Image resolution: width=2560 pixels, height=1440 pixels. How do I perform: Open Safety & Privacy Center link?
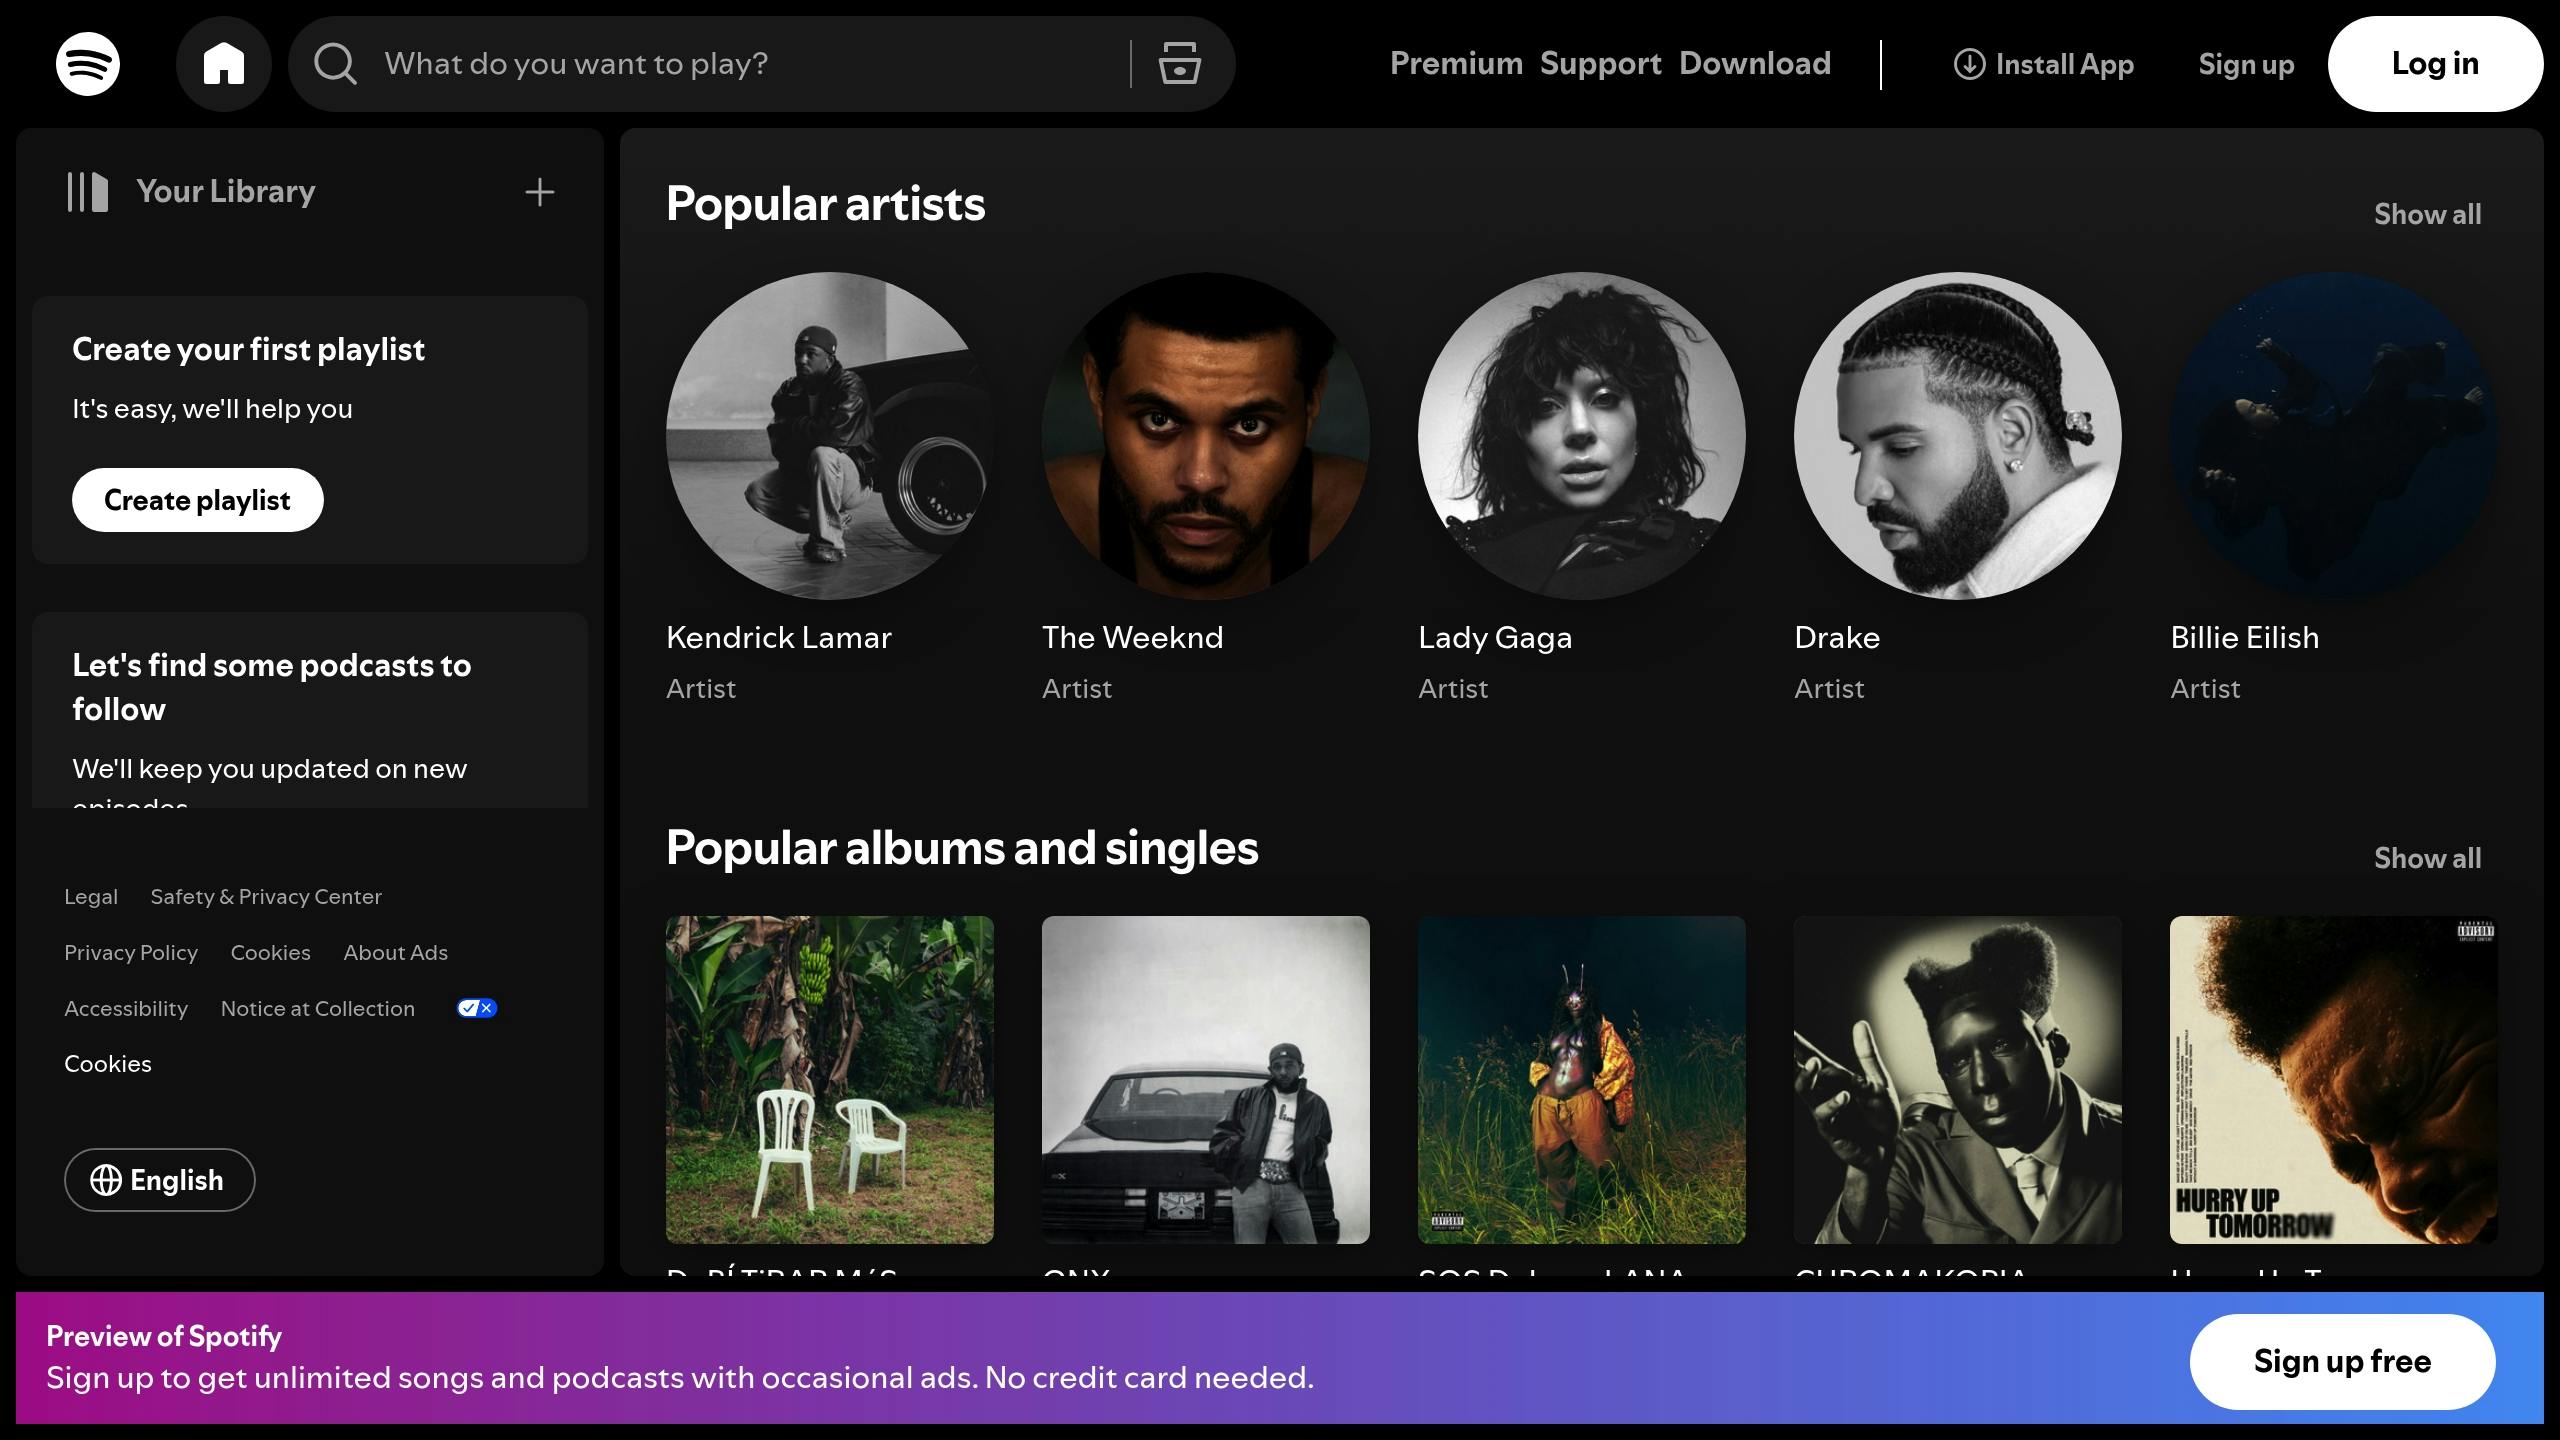coord(266,897)
